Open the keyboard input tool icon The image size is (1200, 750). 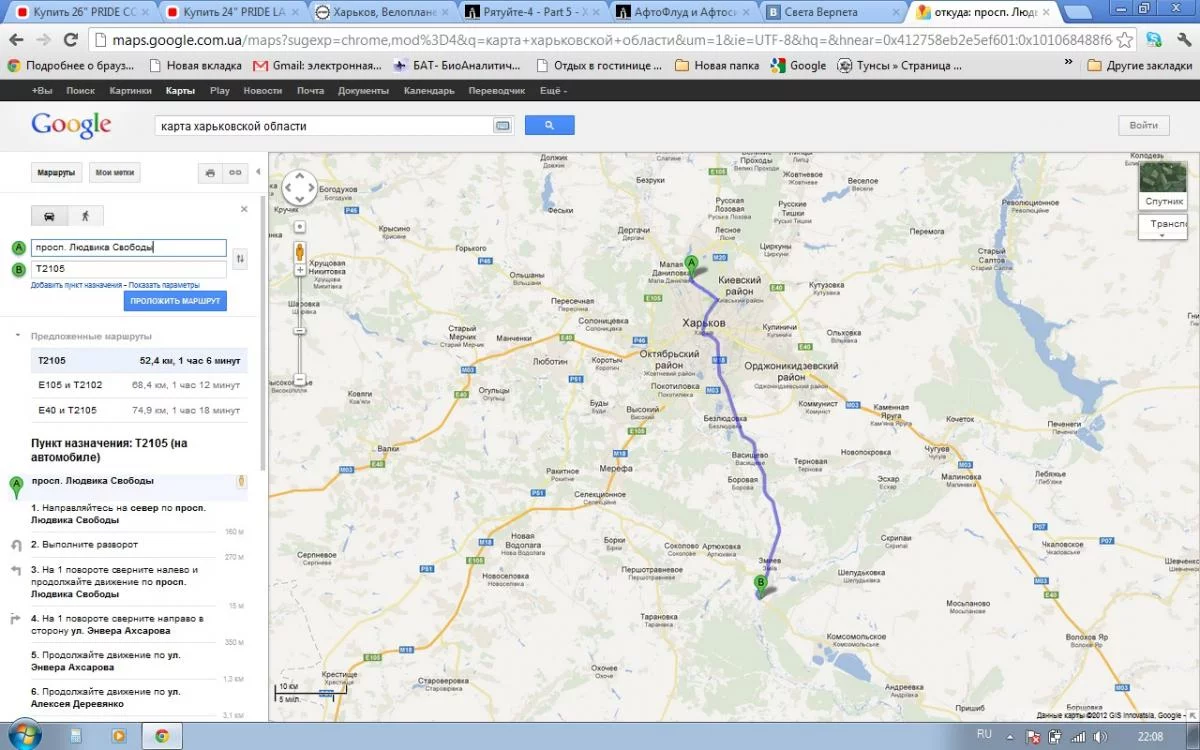point(502,126)
